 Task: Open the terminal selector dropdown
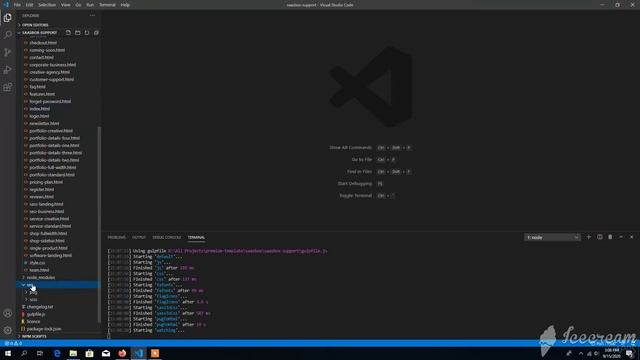[552, 237]
